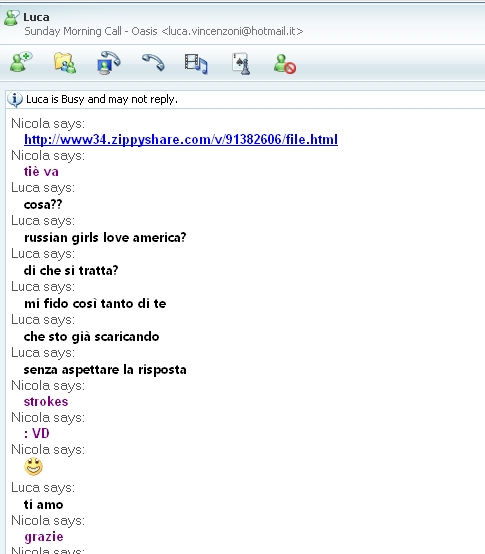Click the message 'di che si tratta?'

click(x=71, y=270)
